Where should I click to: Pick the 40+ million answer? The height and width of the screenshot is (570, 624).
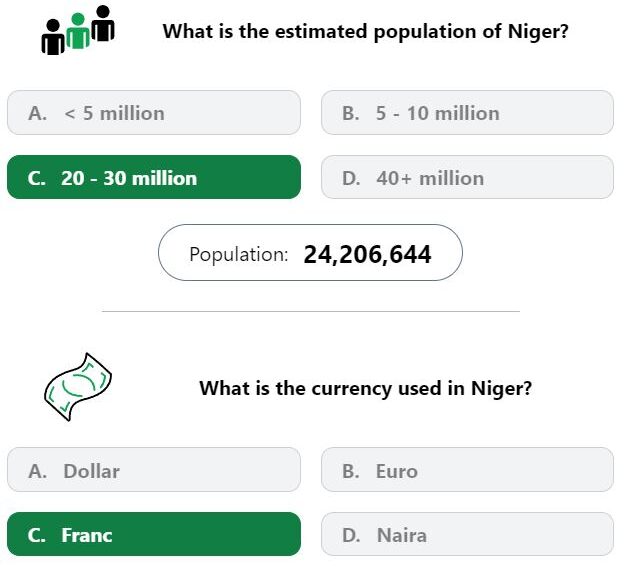pos(467,177)
